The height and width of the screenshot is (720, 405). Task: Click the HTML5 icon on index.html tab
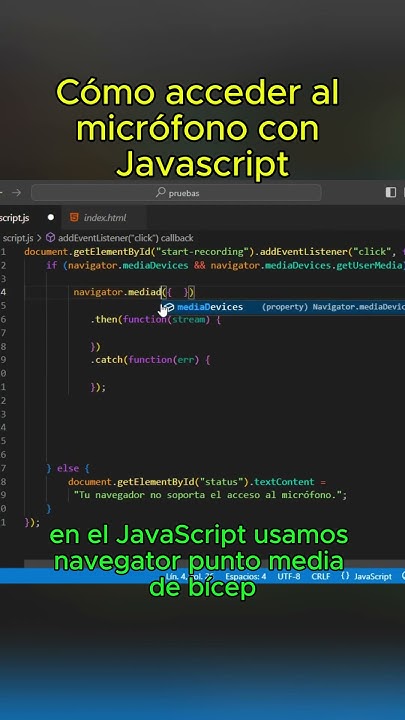pyautogui.click(x=74, y=218)
